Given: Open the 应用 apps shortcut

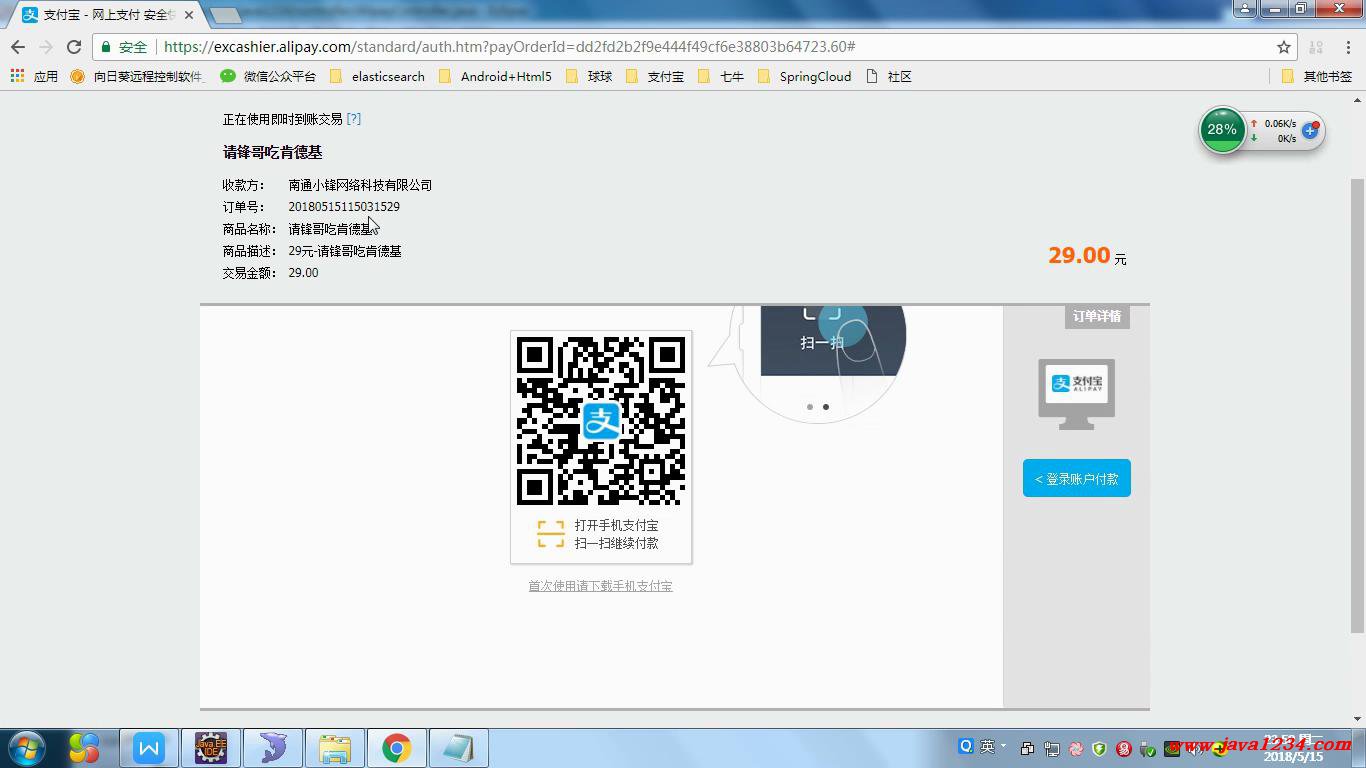Looking at the screenshot, I should 34,76.
